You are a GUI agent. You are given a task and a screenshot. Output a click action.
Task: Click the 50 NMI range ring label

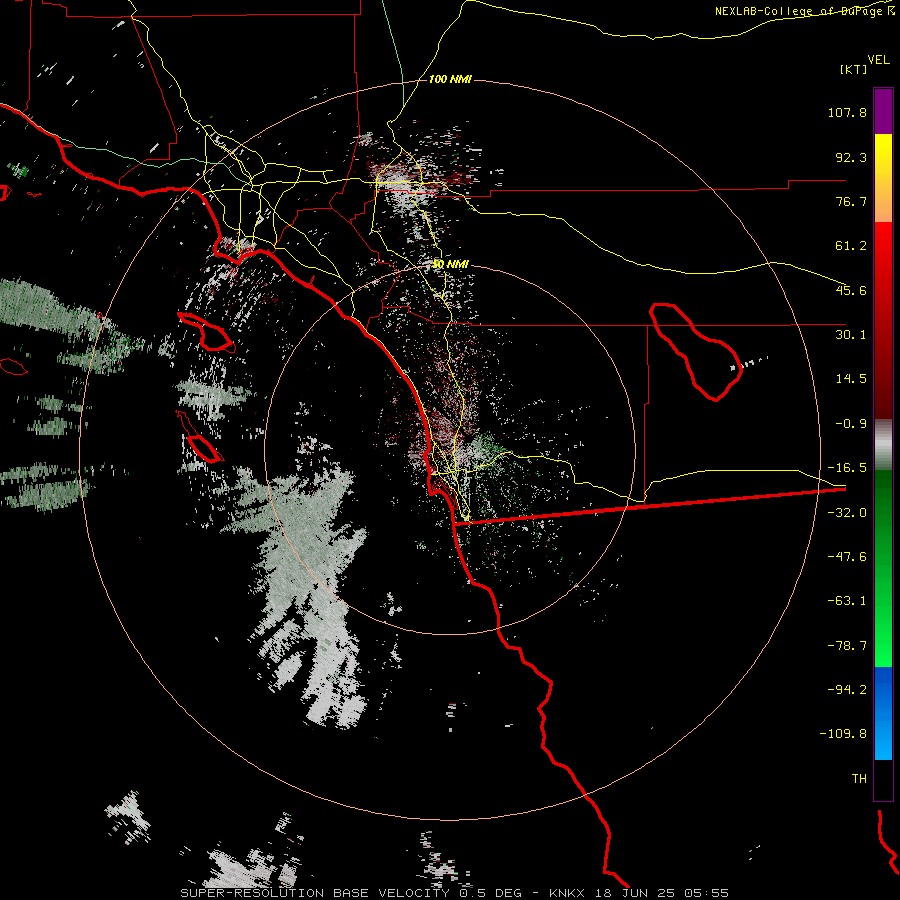[x=451, y=264]
